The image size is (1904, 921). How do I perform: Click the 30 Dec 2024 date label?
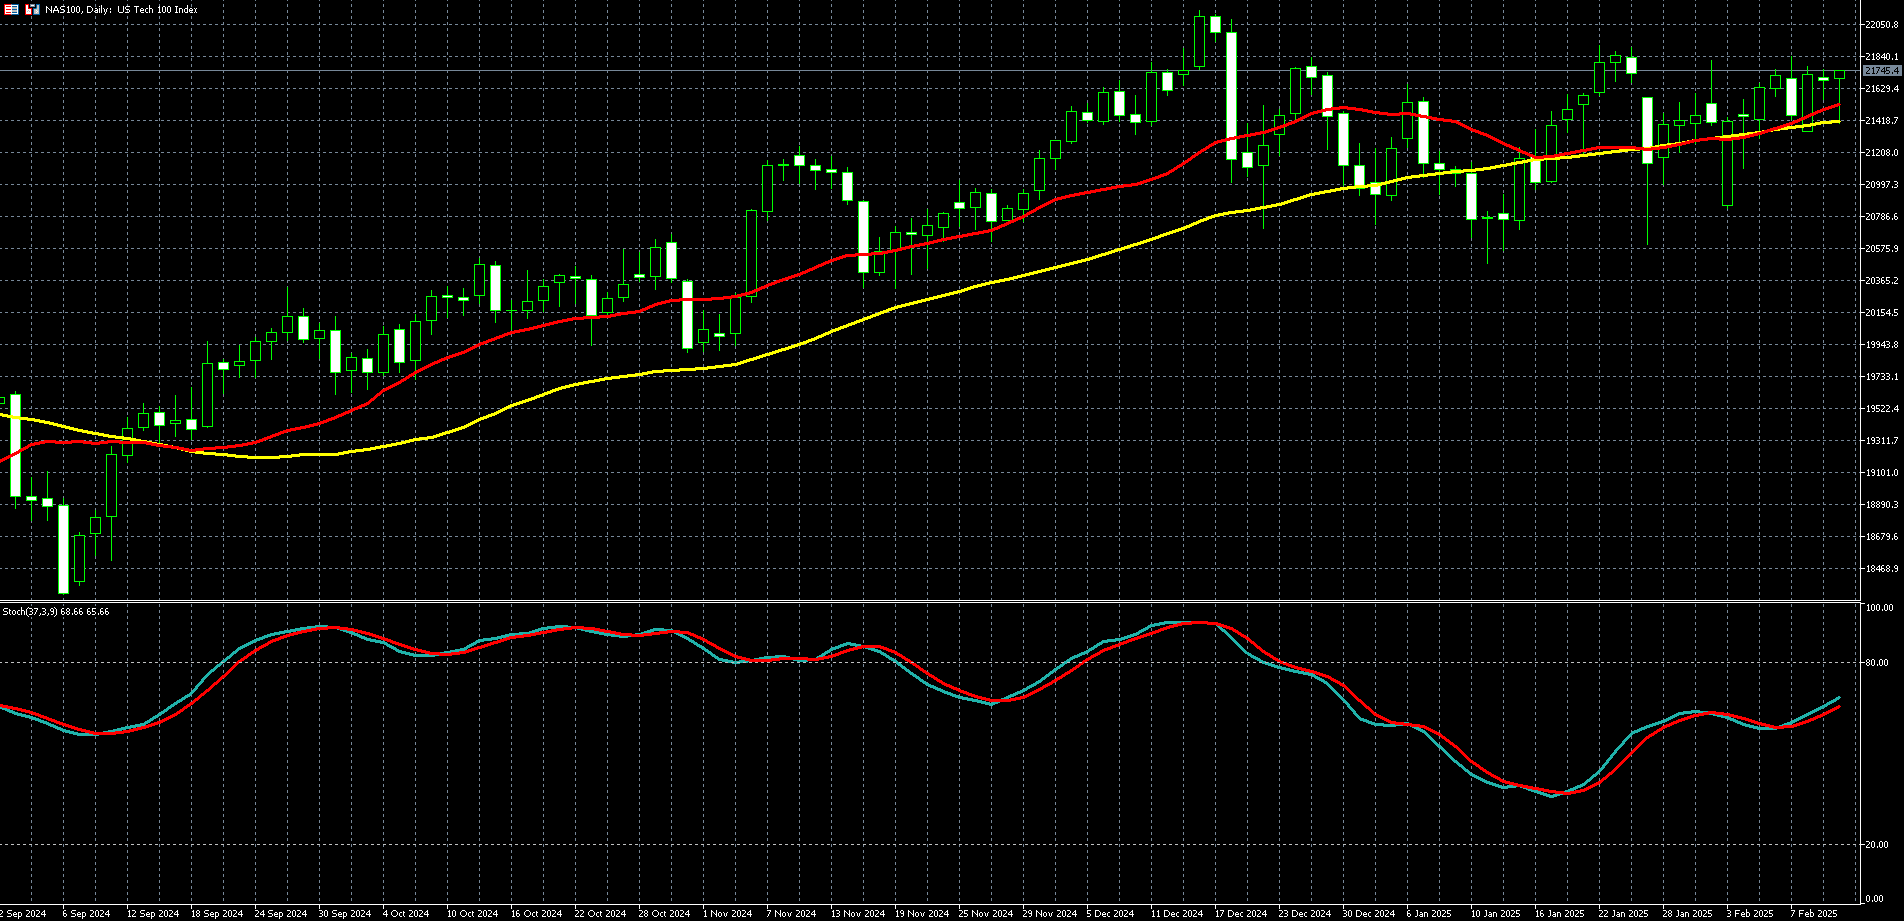(1369, 914)
